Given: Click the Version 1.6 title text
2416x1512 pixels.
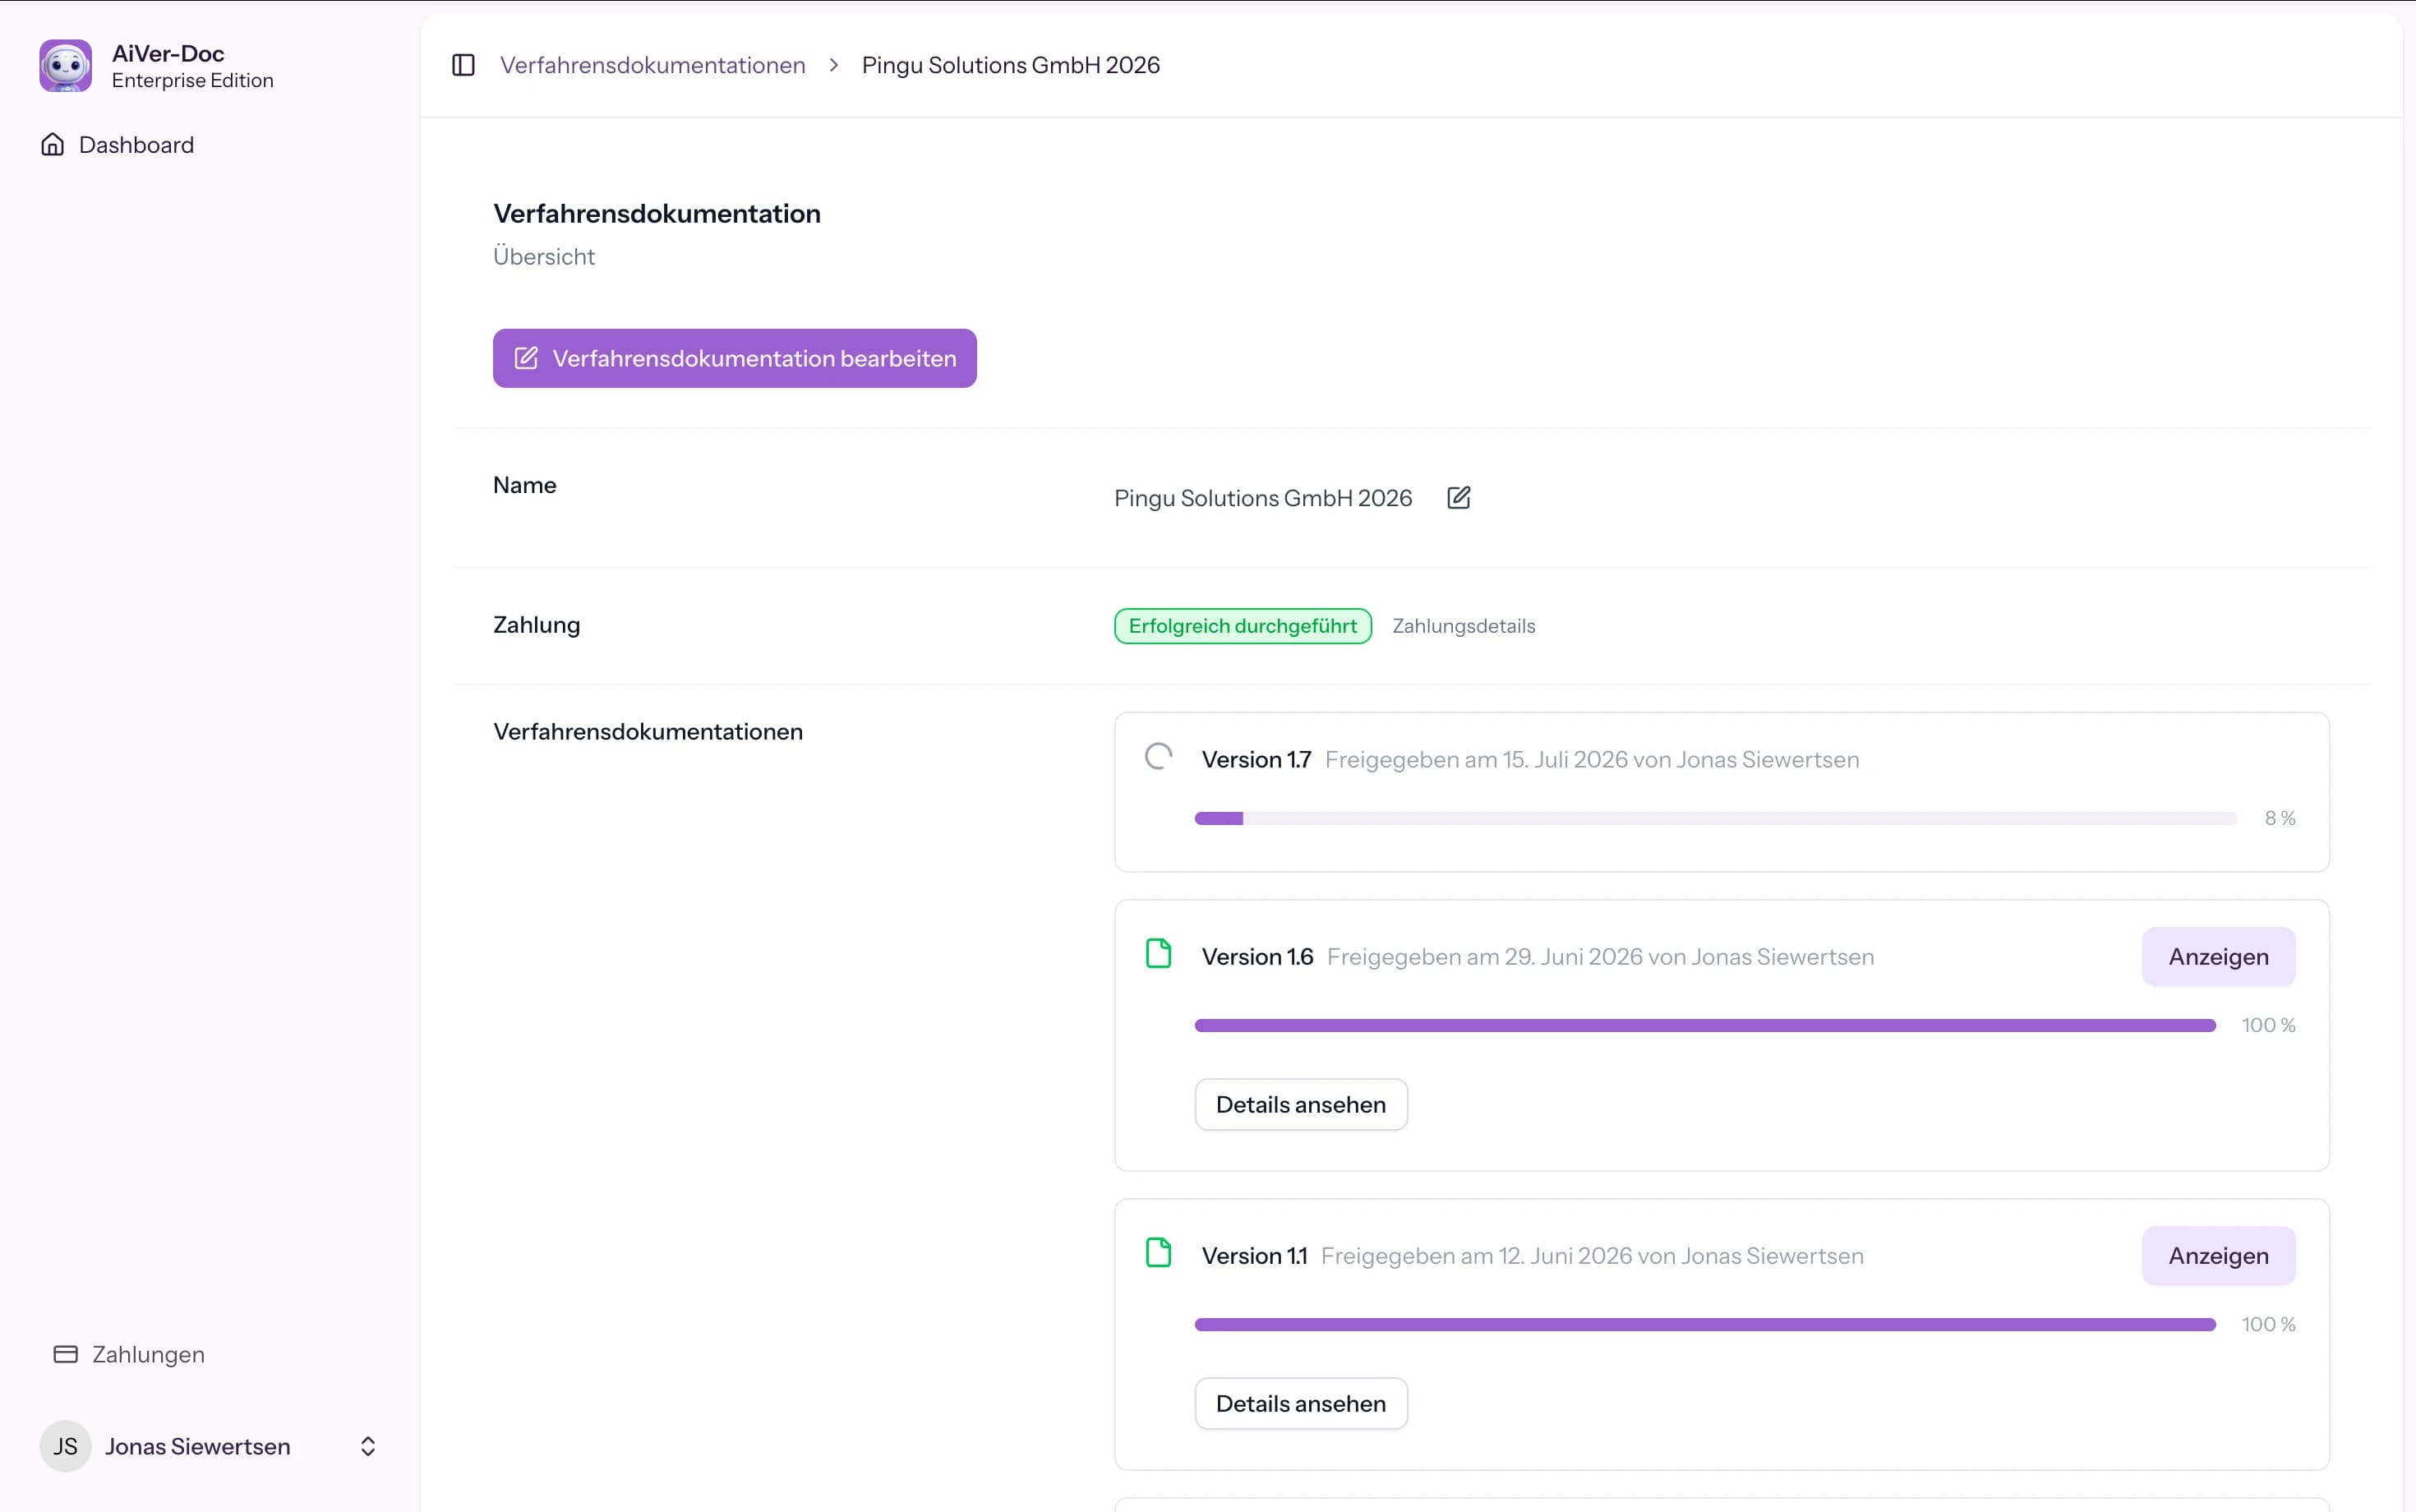Looking at the screenshot, I should (x=1257, y=957).
